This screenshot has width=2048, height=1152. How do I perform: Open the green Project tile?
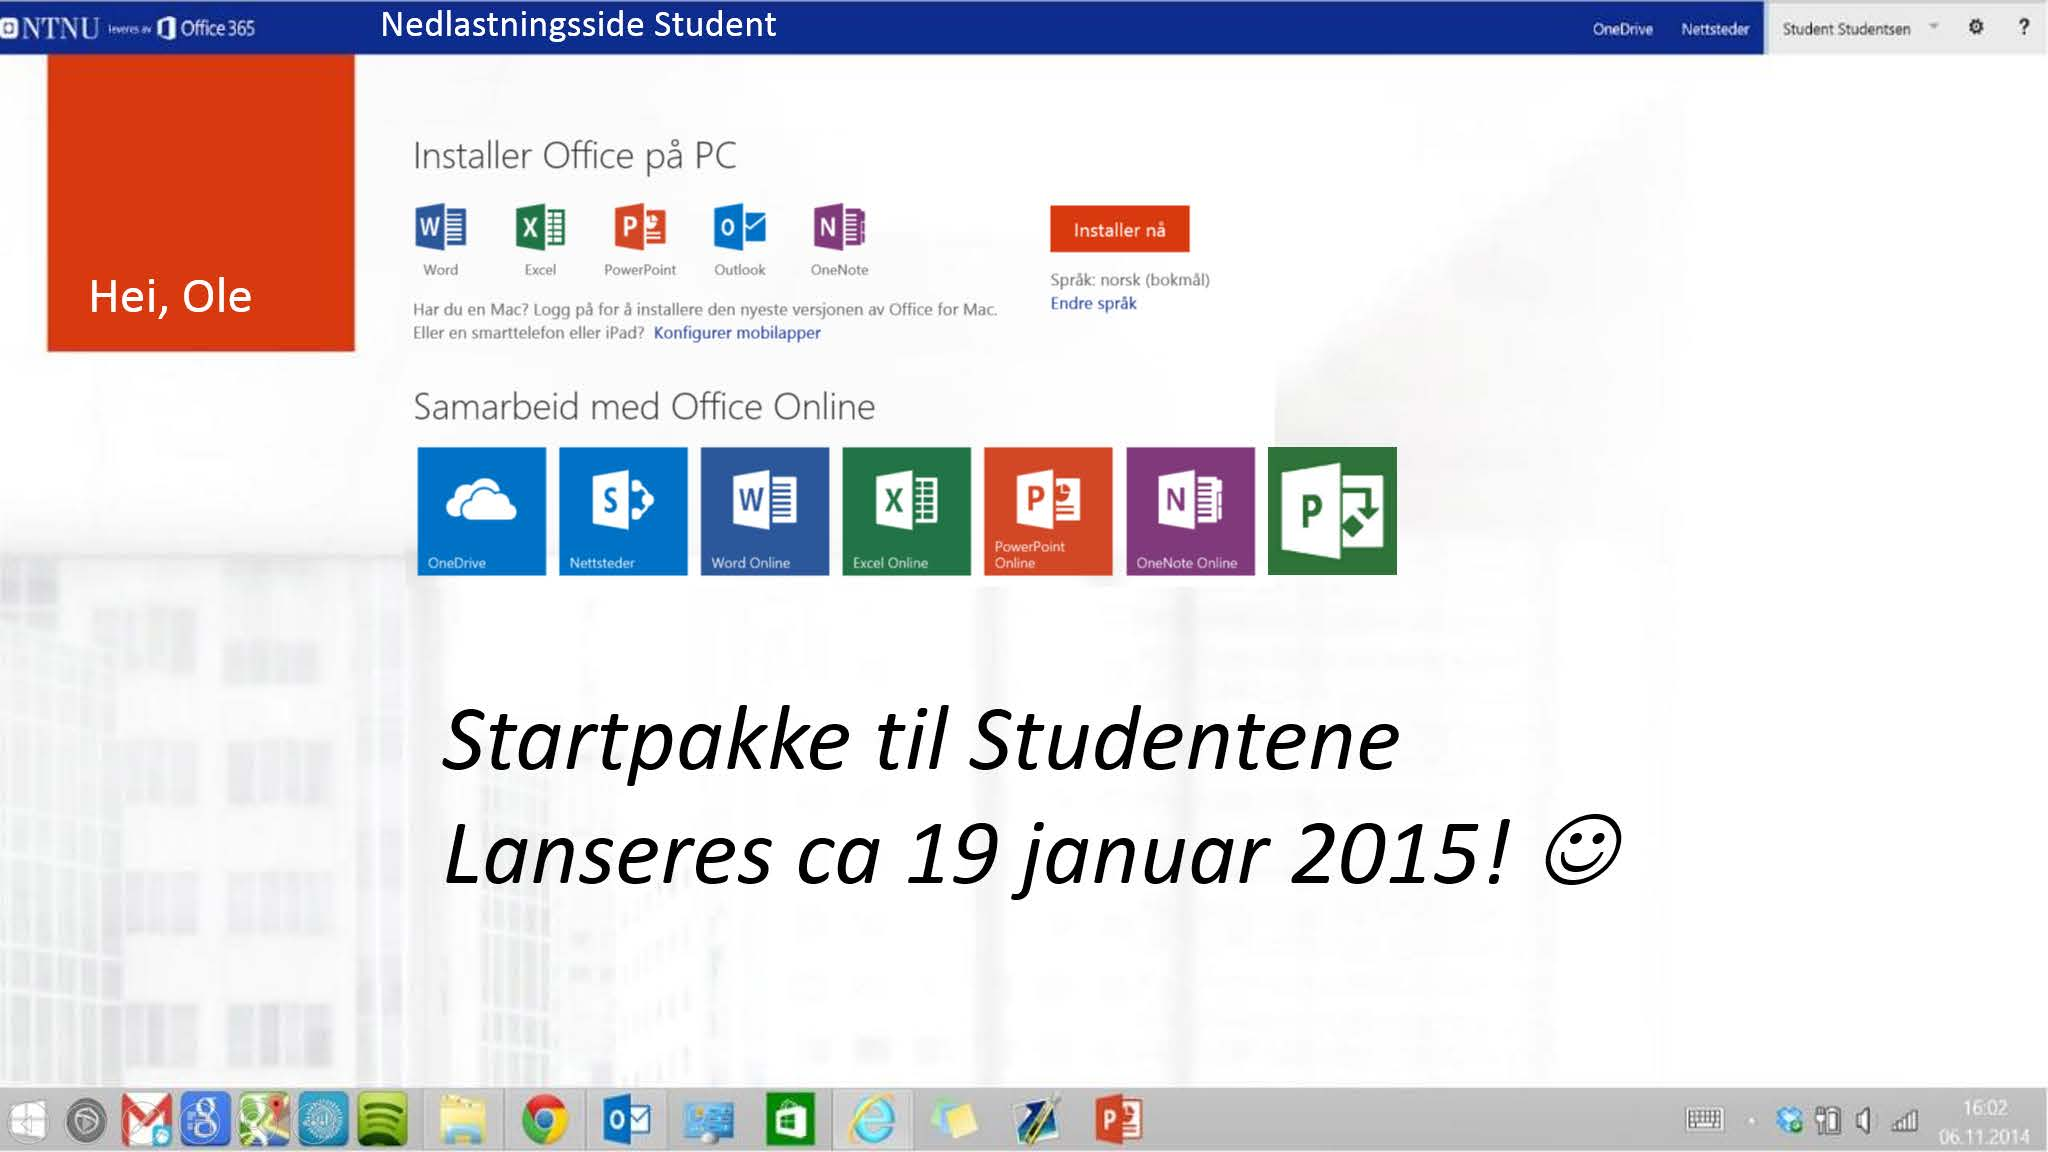[1332, 511]
